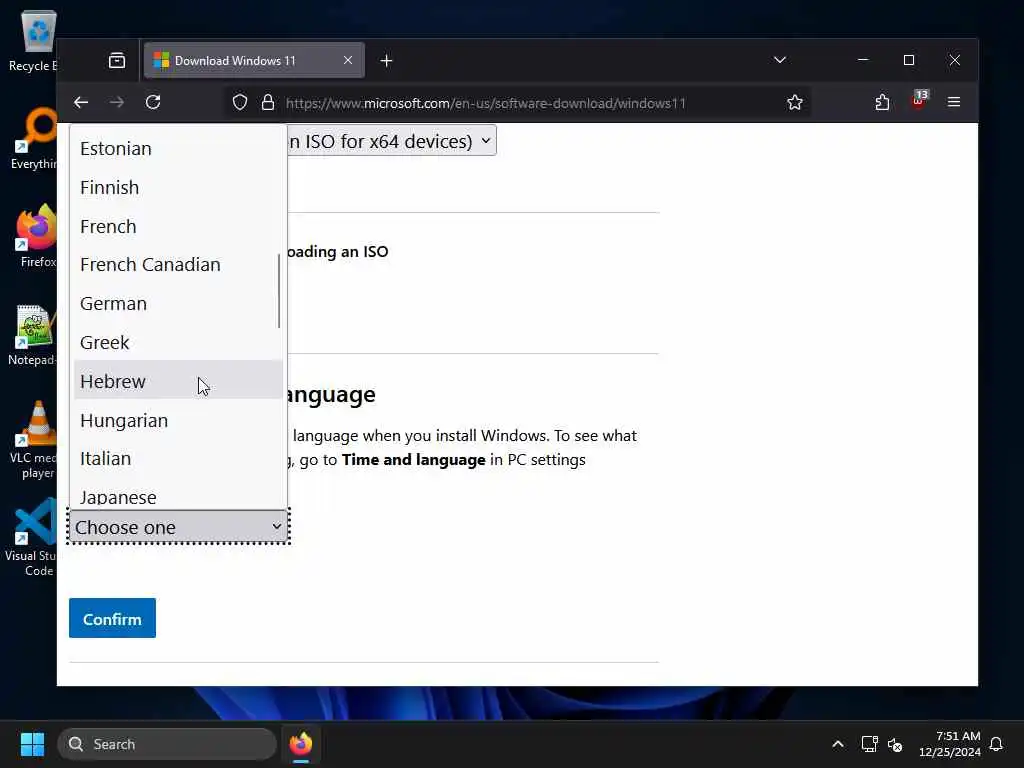Reload the Download Windows 11 page

tap(153, 103)
